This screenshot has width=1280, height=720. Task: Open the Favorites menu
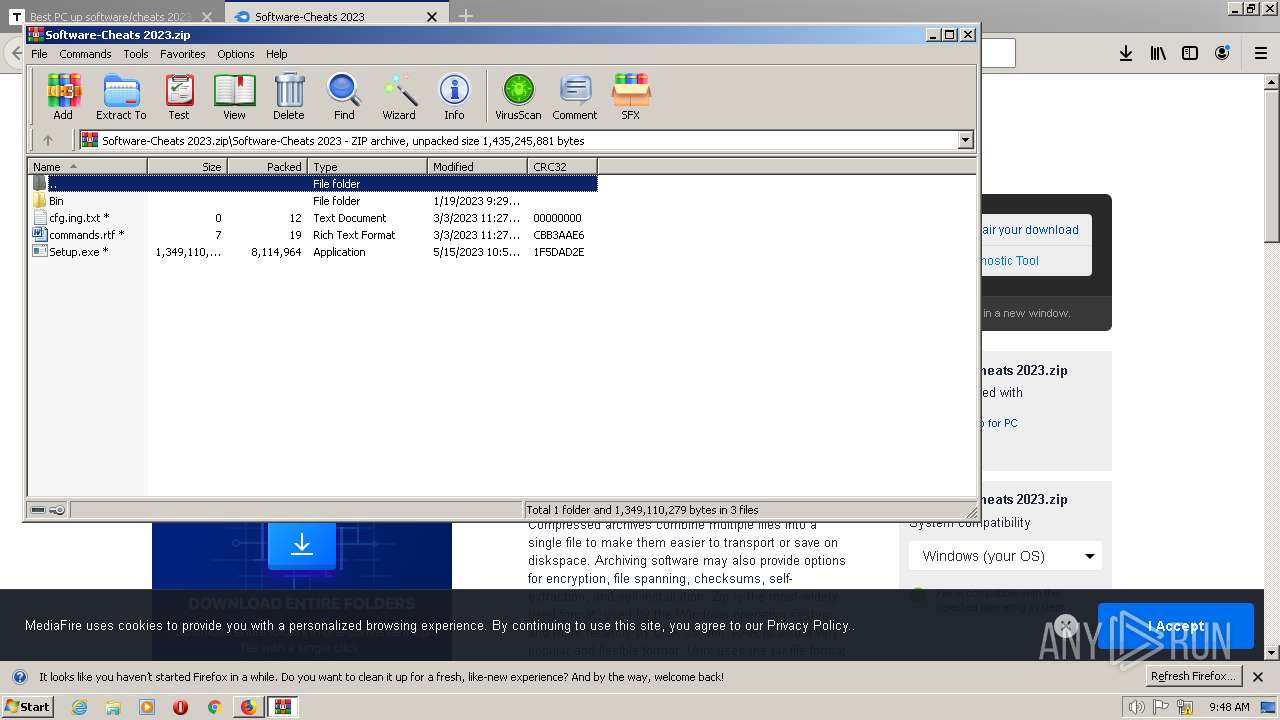pos(183,54)
